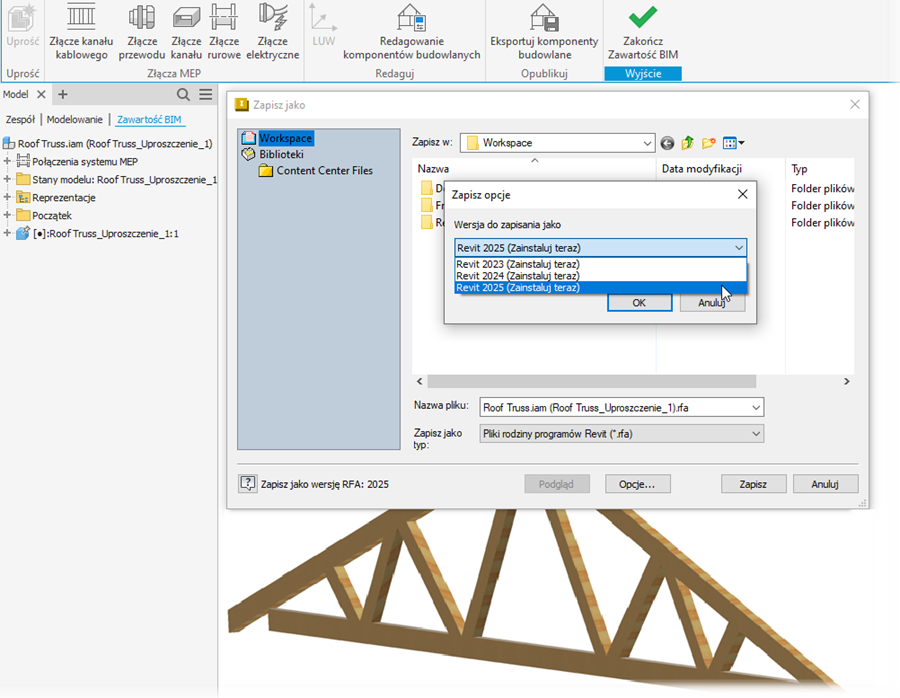Select the Złącze elektryczne tool
The image size is (900, 698).
(273, 32)
